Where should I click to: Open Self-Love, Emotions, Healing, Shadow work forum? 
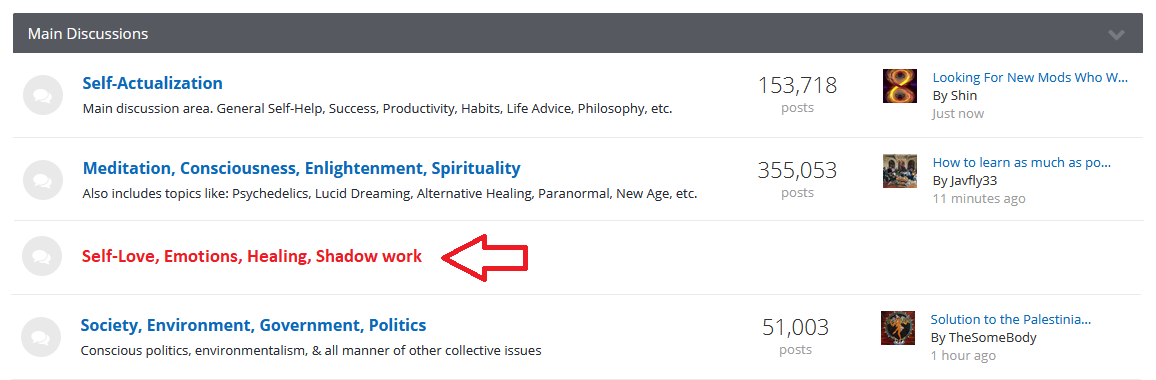coord(251,256)
